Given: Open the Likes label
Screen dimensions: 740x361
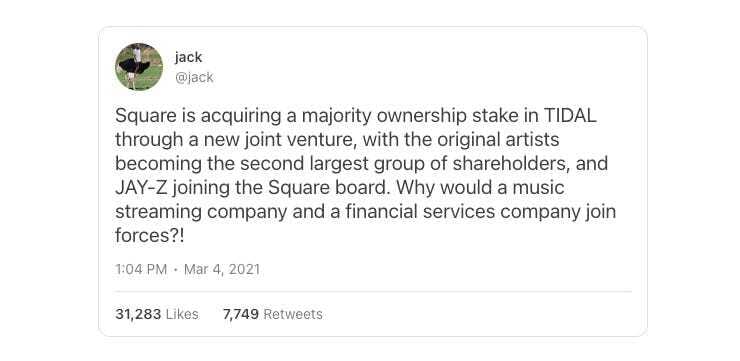Looking at the screenshot, I should 182,314.
